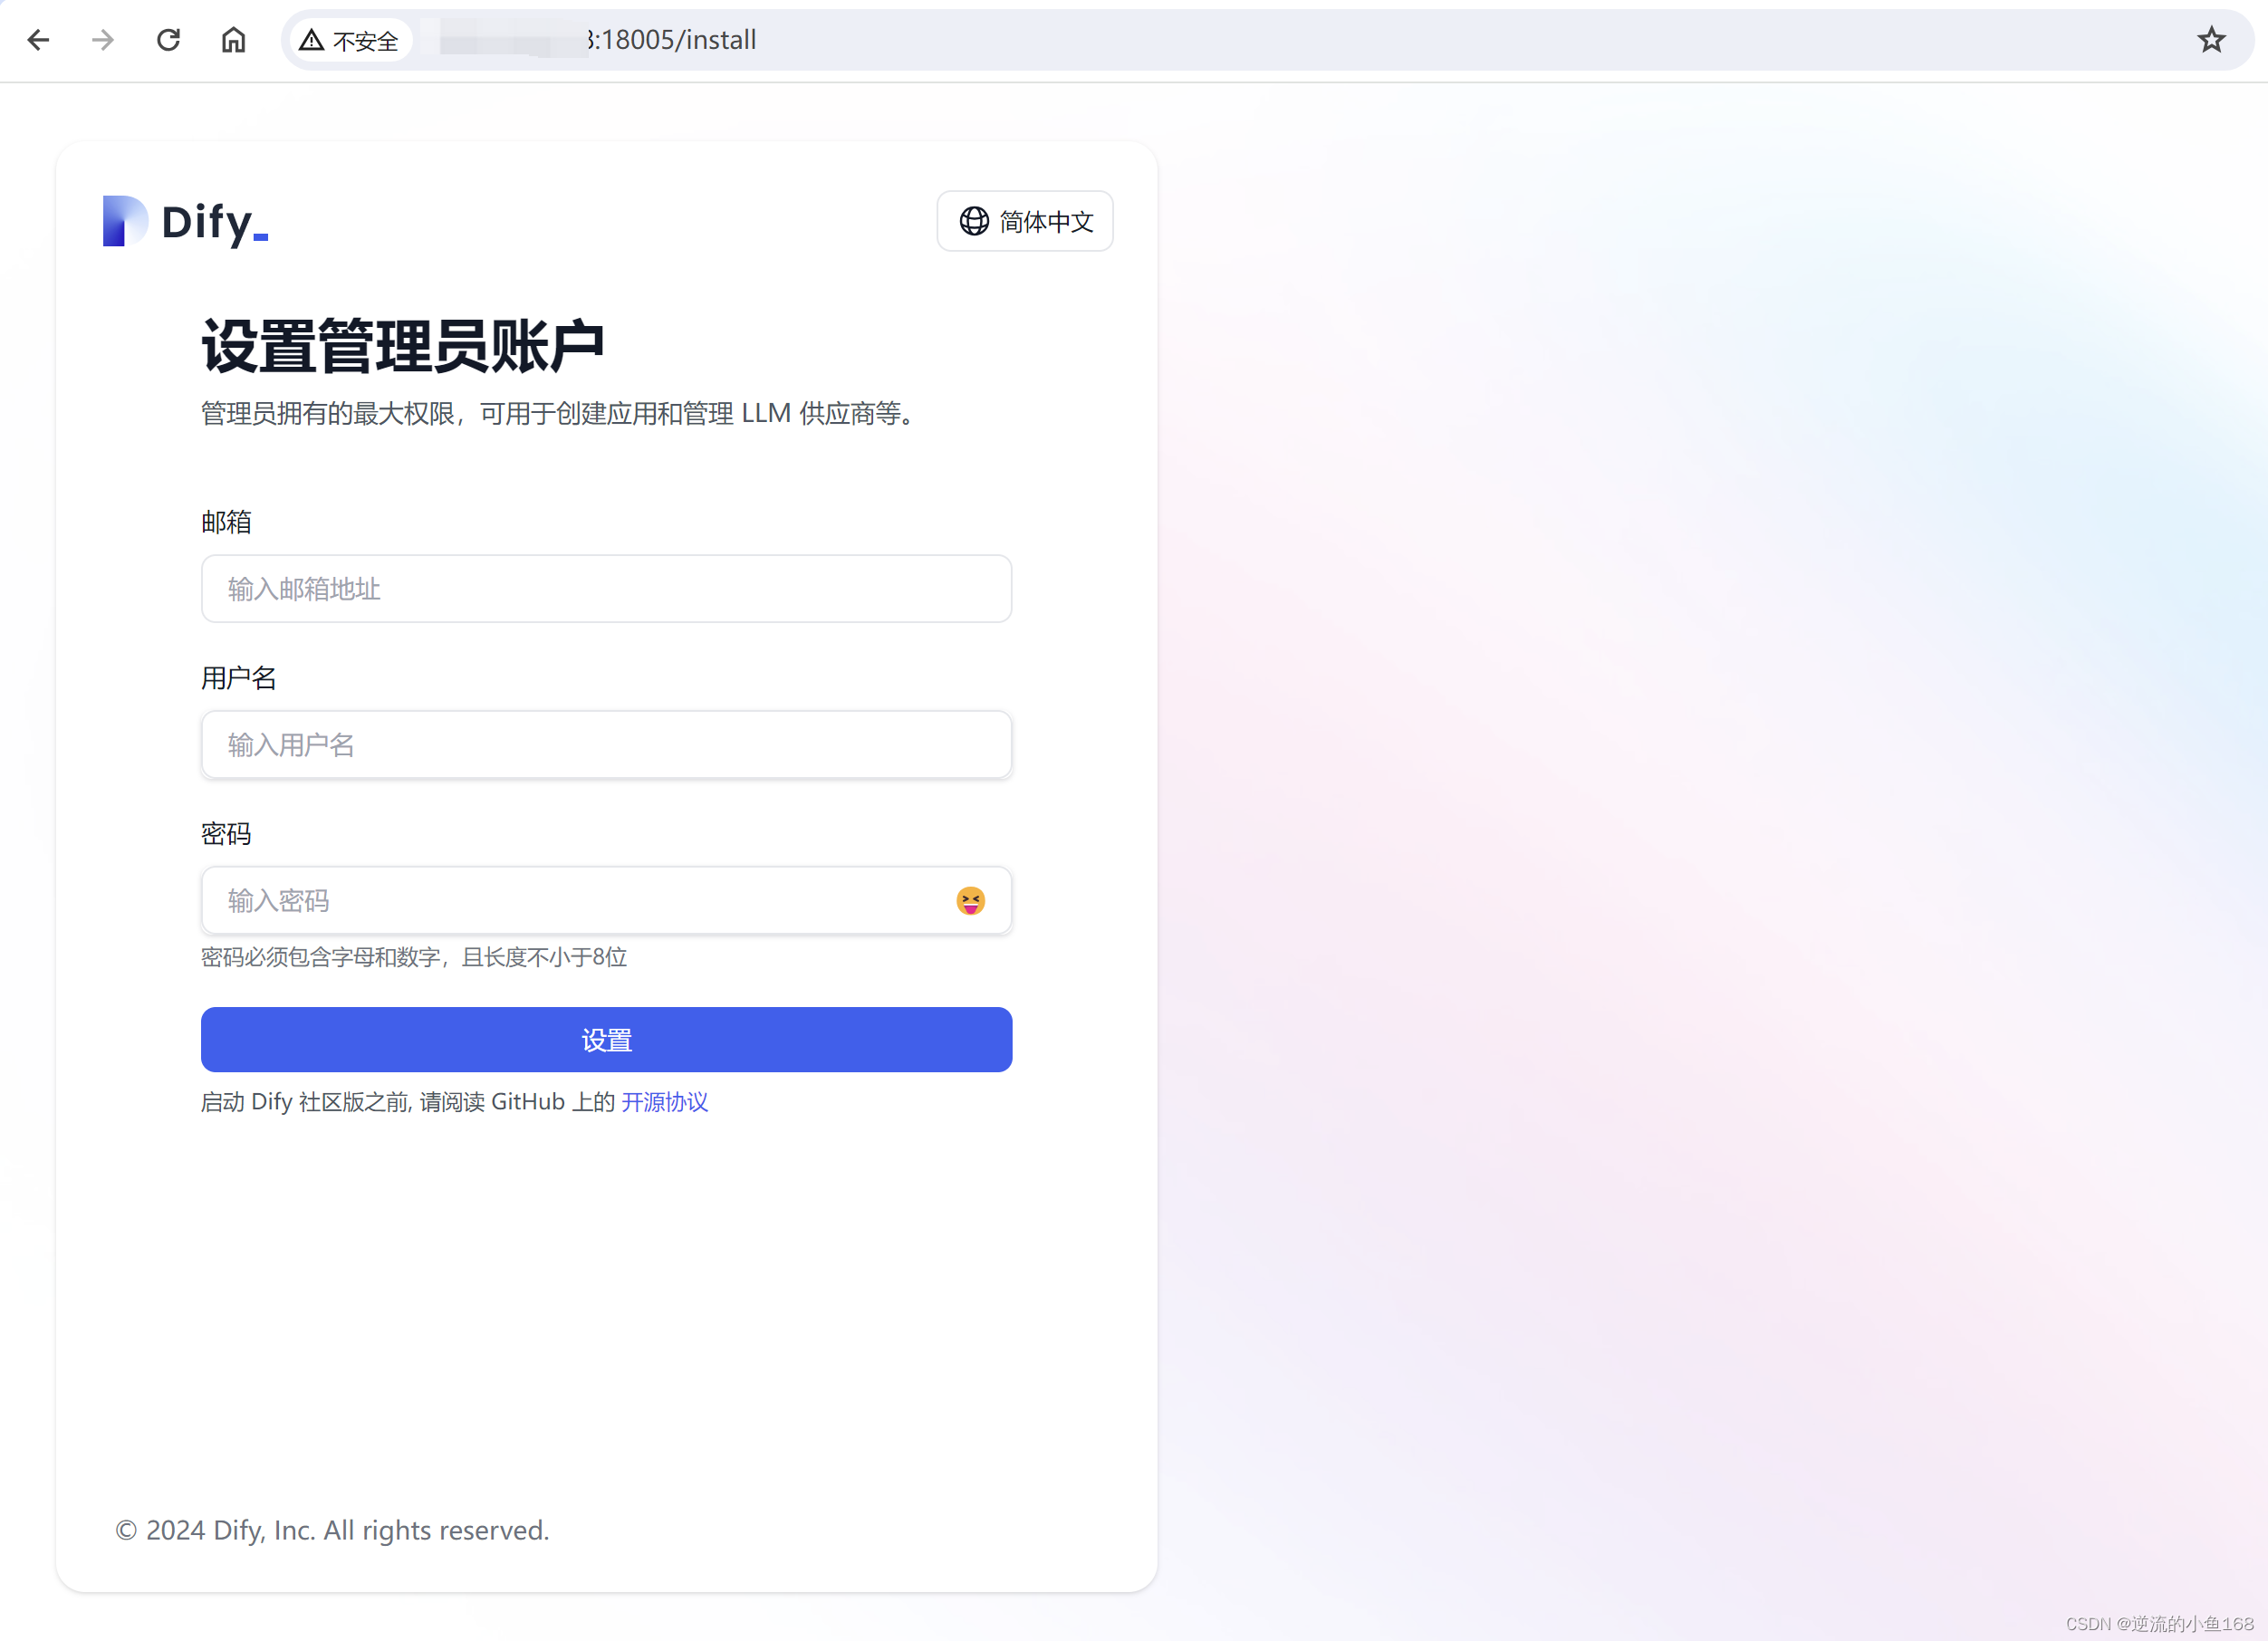Go to browser home page
Screen dimensions: 2268x1641
pyautogui.click(x=233, y=40)
